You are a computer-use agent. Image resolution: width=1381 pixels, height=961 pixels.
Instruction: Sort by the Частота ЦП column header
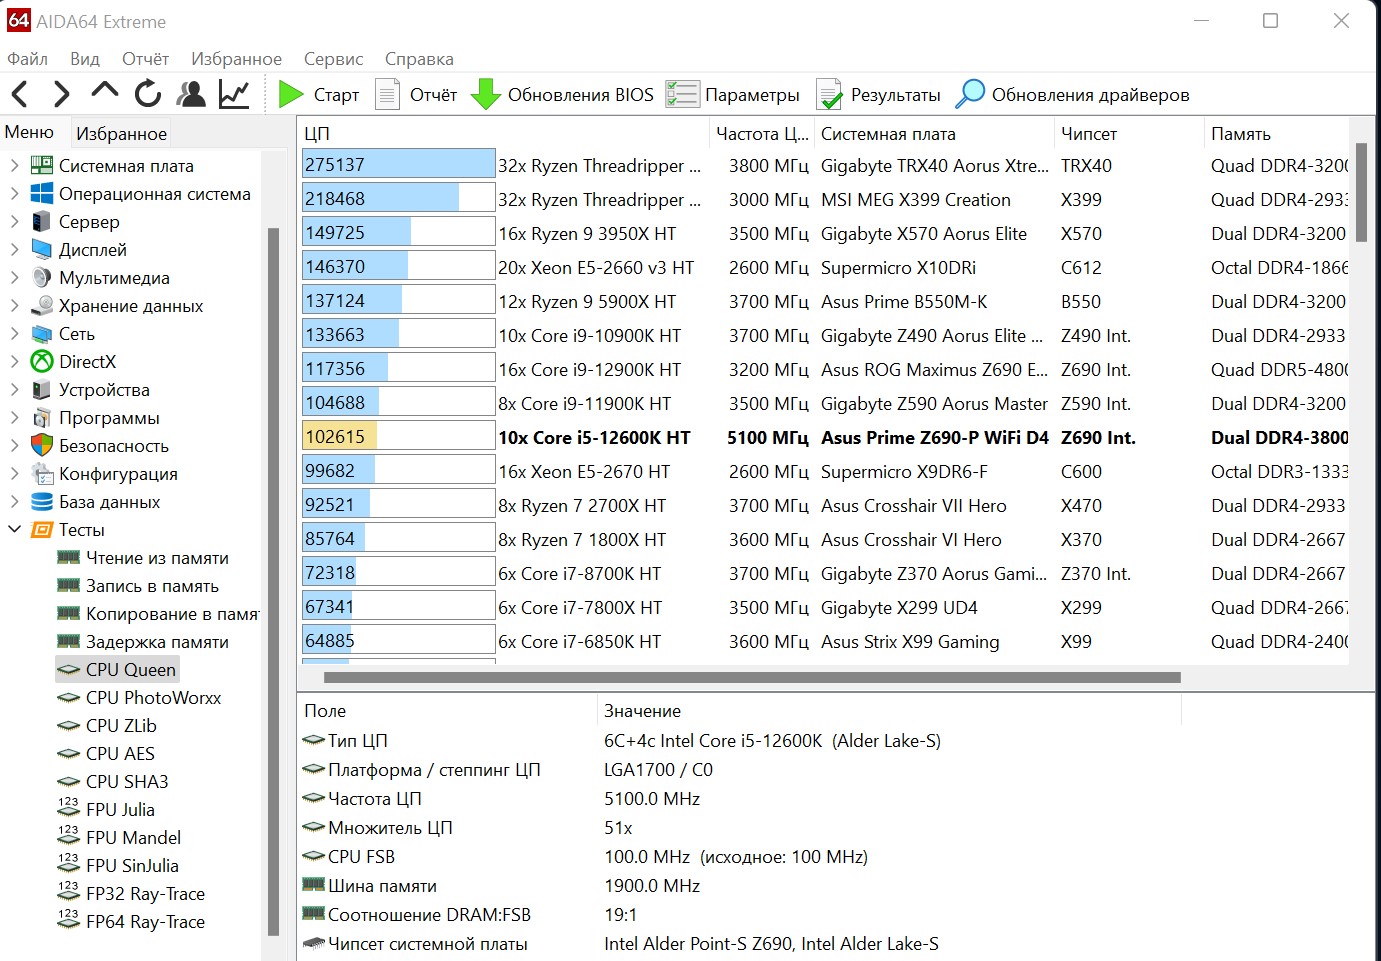761,133
